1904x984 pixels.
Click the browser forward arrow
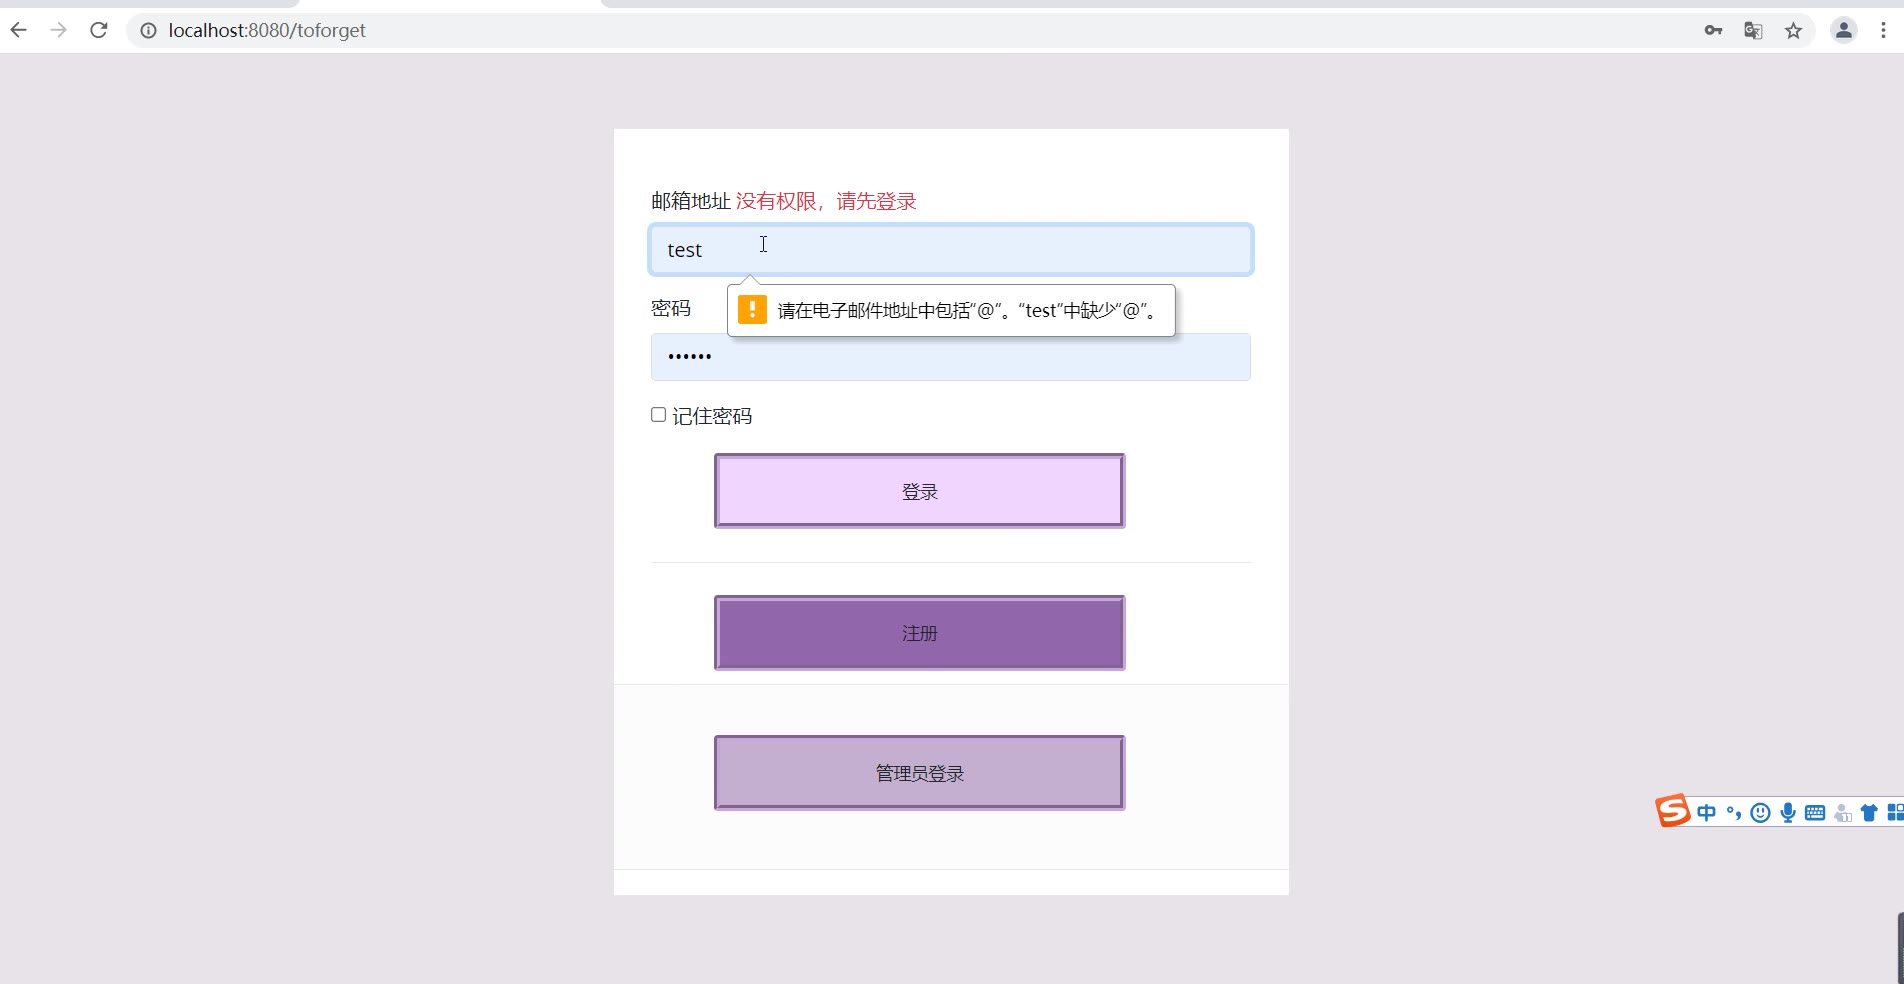pos(58,30)
